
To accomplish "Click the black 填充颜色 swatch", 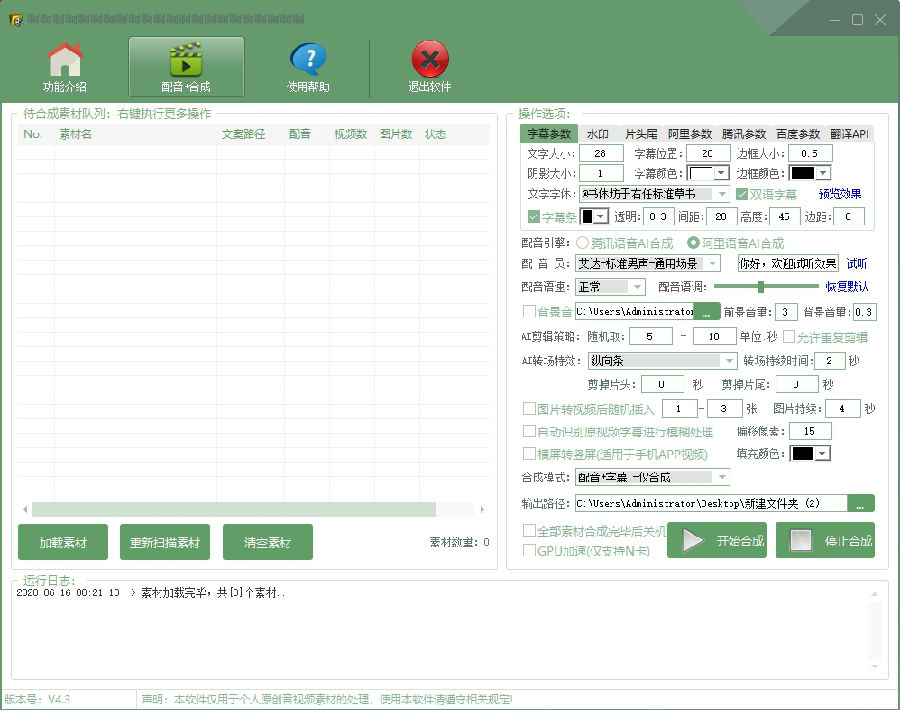I will point(802,453).
